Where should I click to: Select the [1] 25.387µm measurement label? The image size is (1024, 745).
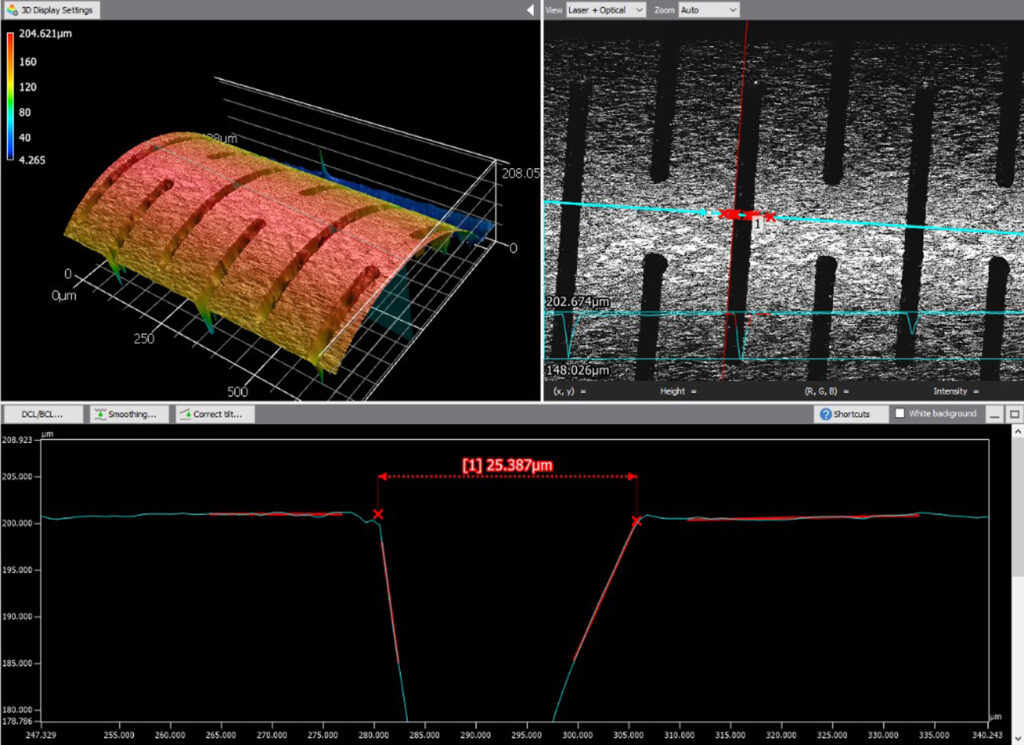(507, 465)
